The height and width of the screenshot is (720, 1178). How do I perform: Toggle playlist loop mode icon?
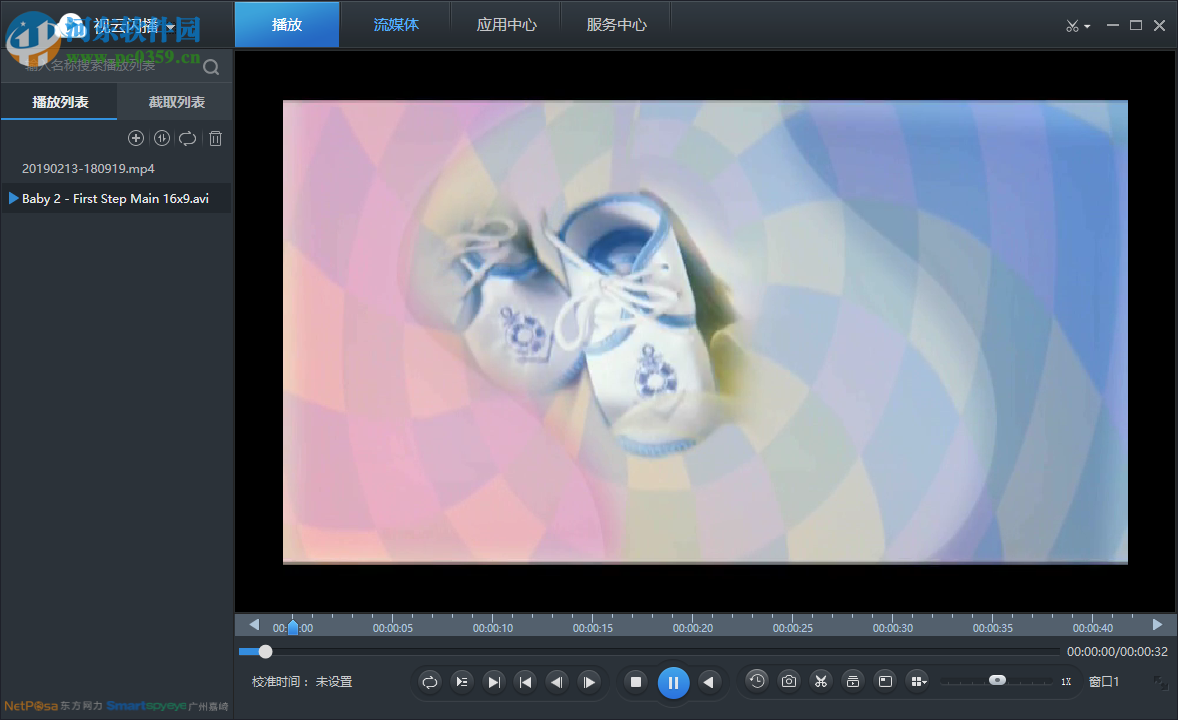[188, 138]
